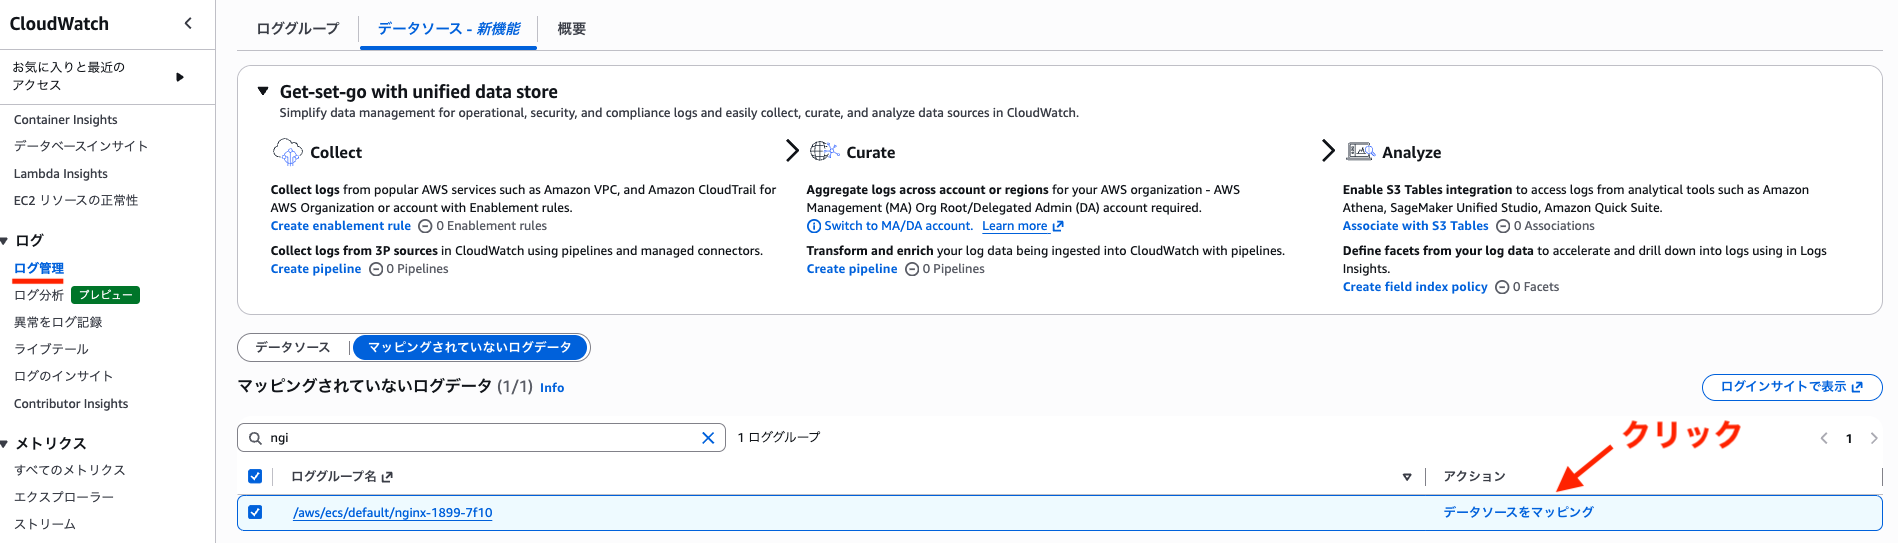Expand お気に入りと最近のアクセス in the sidebar

point(180,77)
